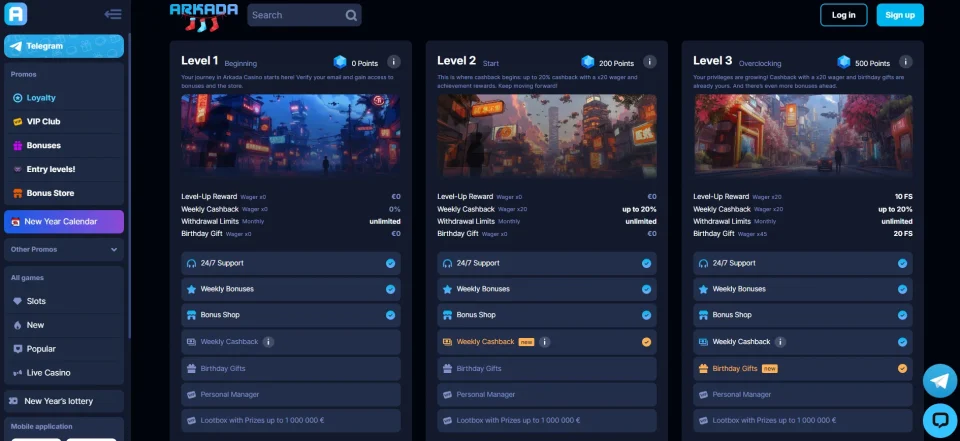Screen dimensions: 960x441
Task: Click the search magnifier icon
Action: tap(351, 15)
